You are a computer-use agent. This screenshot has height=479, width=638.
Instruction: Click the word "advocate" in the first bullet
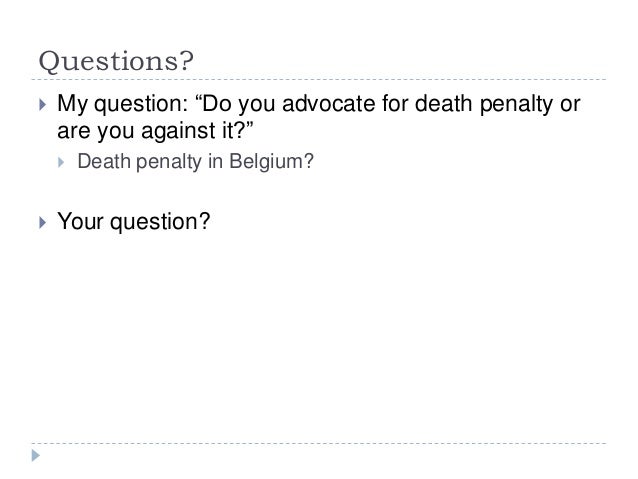329,103
